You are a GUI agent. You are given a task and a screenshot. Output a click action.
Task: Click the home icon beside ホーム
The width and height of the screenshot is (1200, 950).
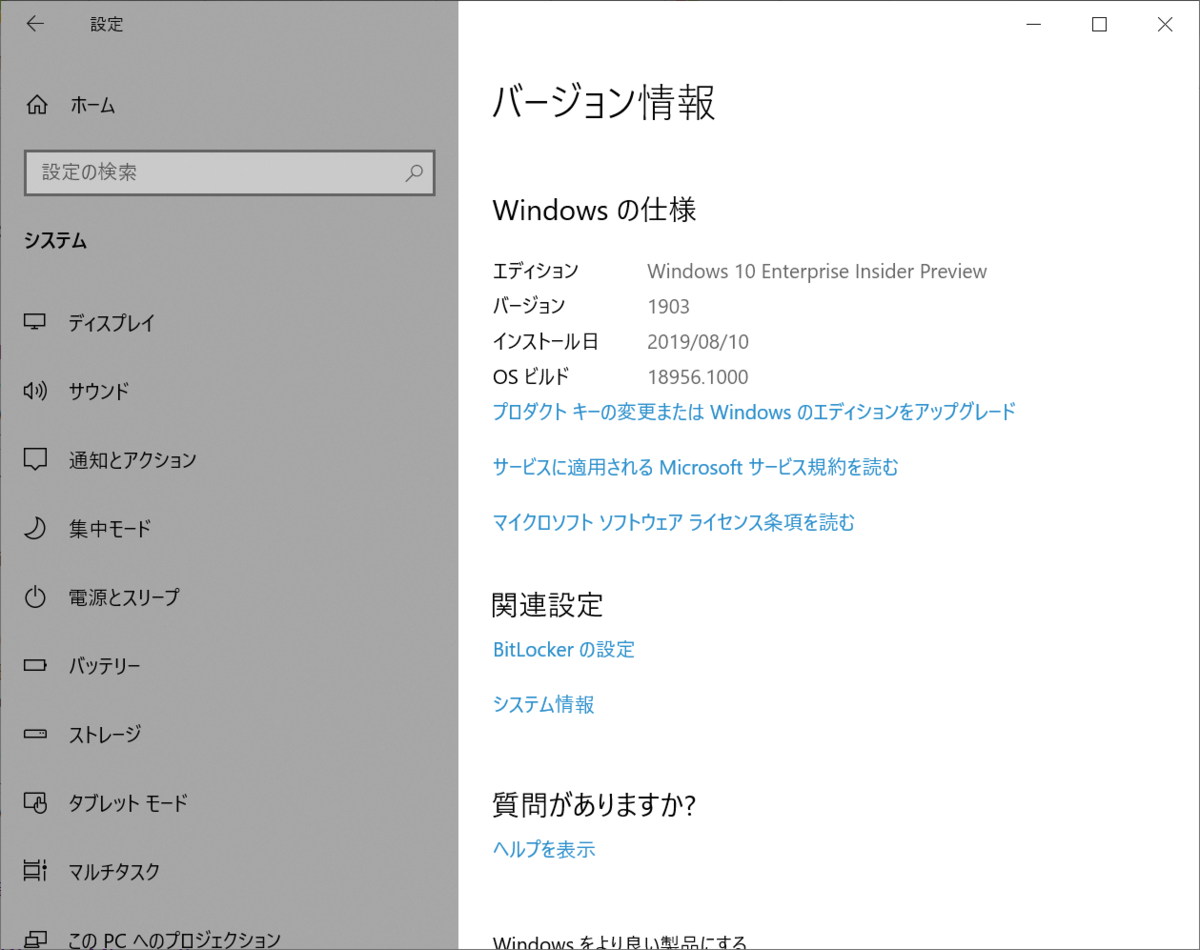(x=36, y=105)
